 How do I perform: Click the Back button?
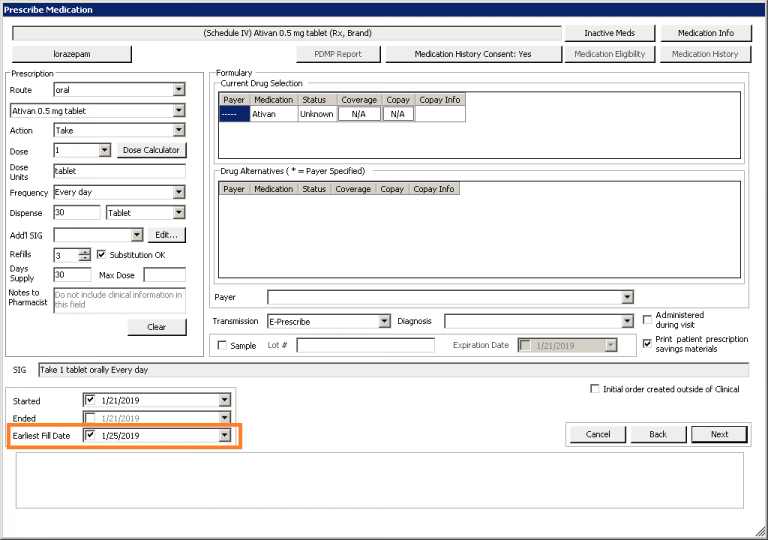point(658,434)
